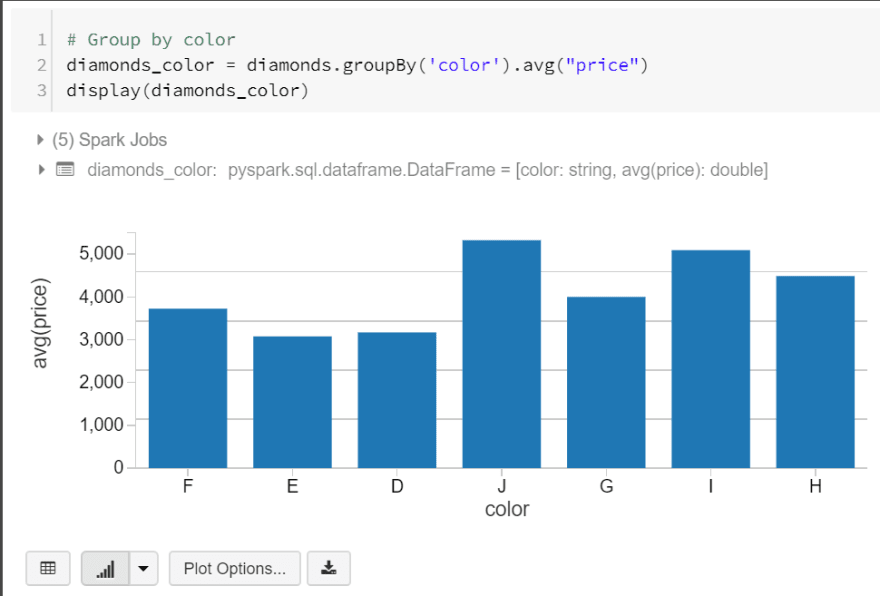Open chart type dropdown arrow
880x596 pixels.
pos(144,568)
